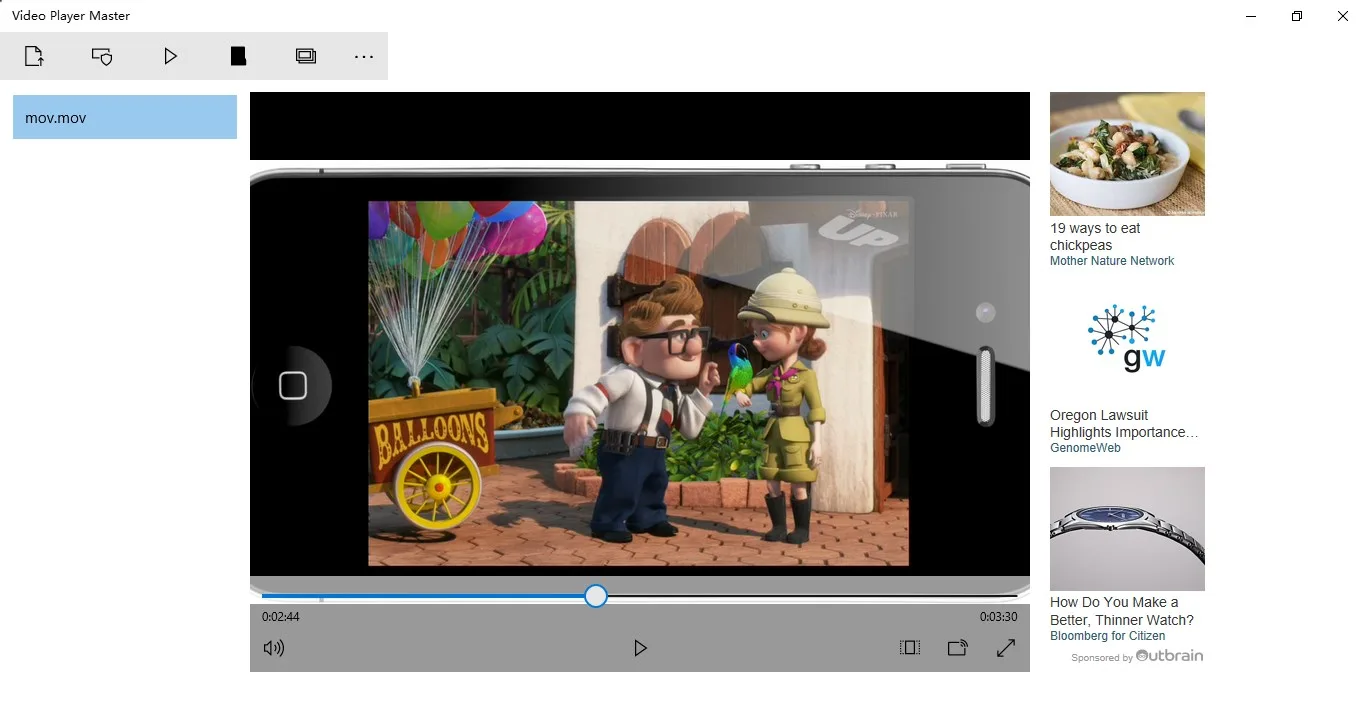Mute the volume with the speaker icon
Image resolution: width=1366 pixels, height=728 pixels.
(274, 648)
